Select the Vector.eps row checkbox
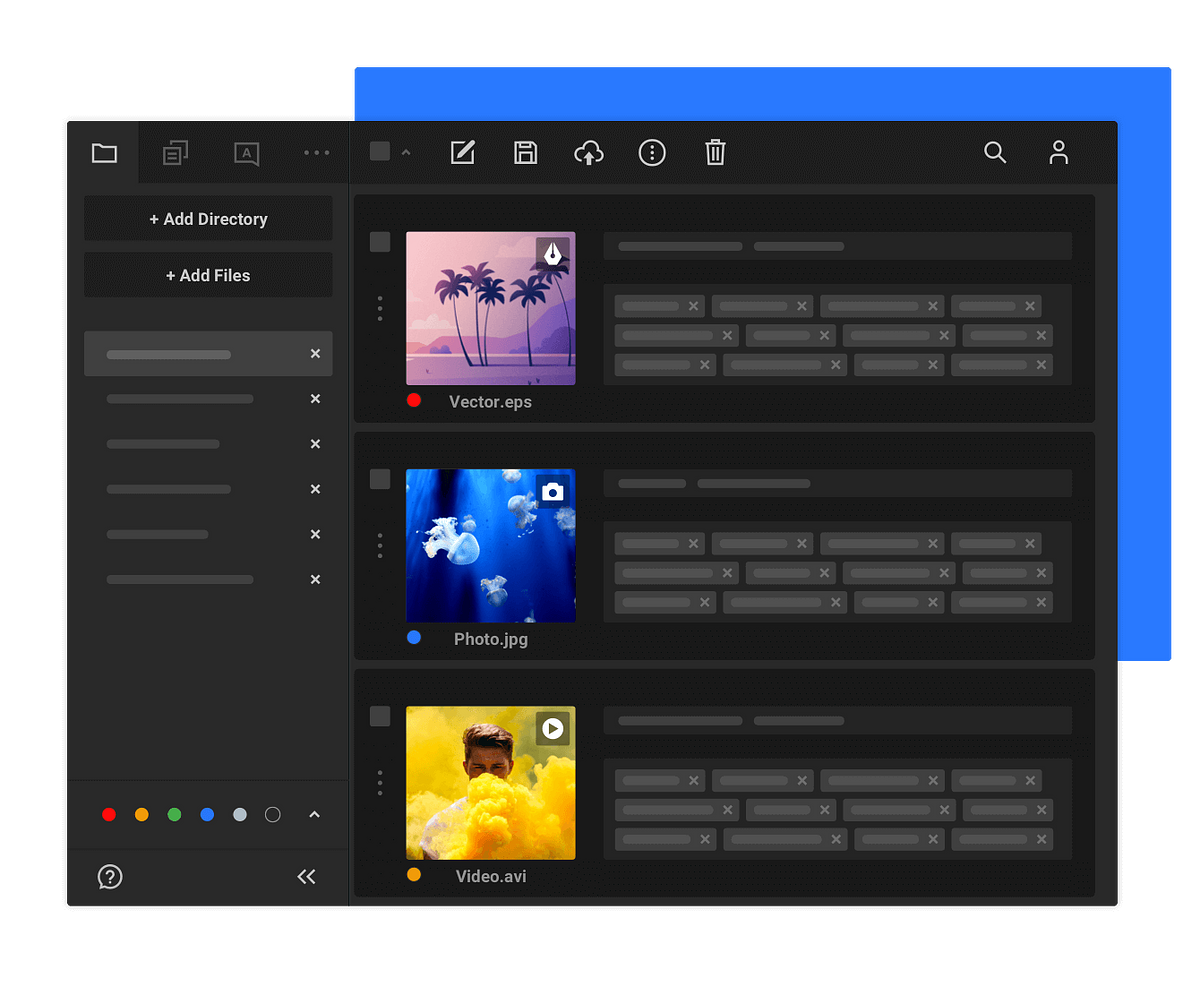This screenshot has height=996, width=1200. [380, 242]
